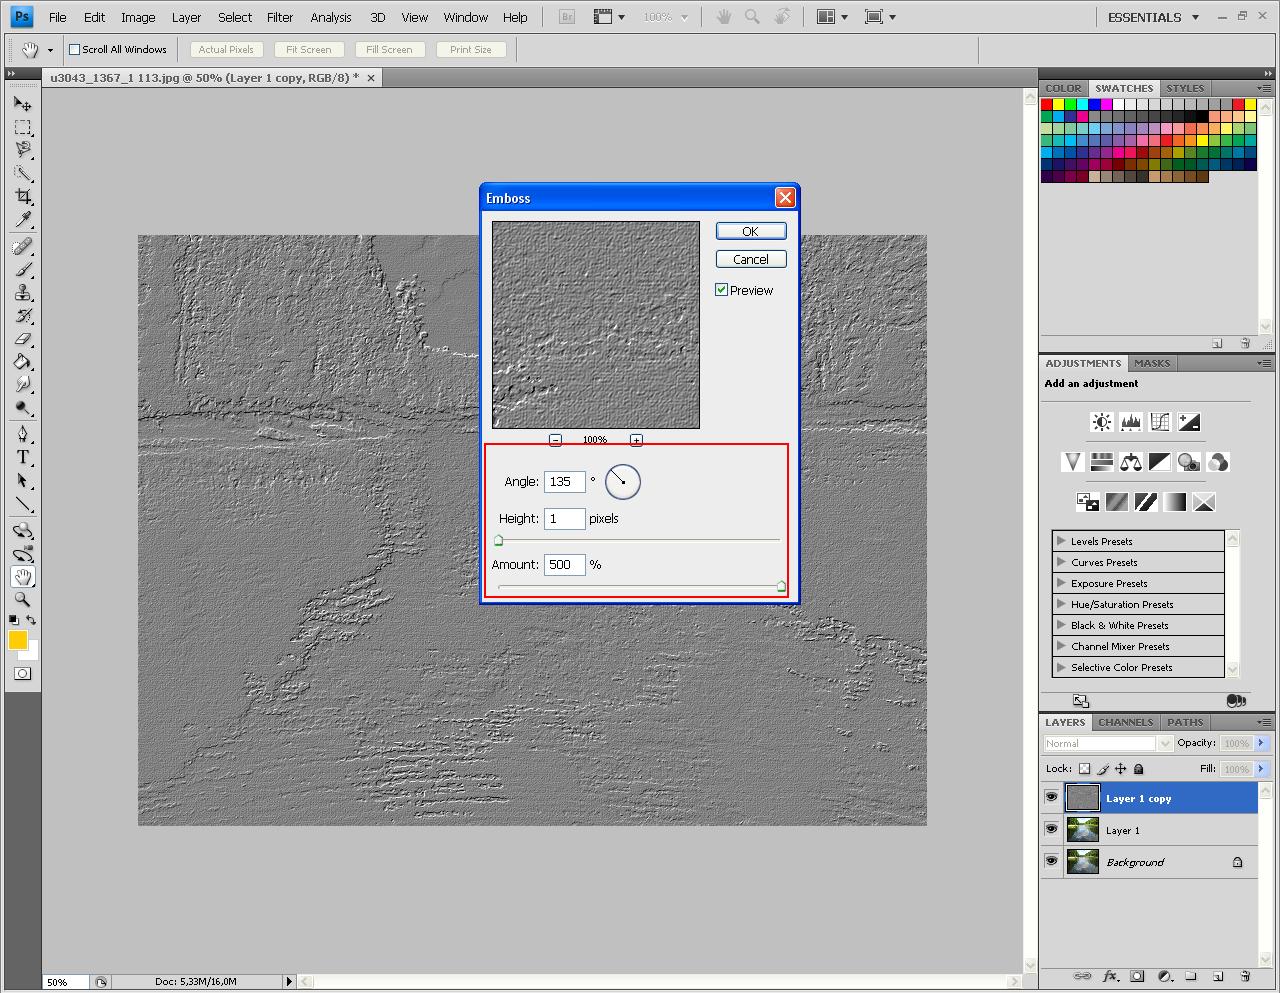Select the Eyedropper tool
Image resolution: width=1280 pixels, height=993 pixels.
tap(23, 220)
